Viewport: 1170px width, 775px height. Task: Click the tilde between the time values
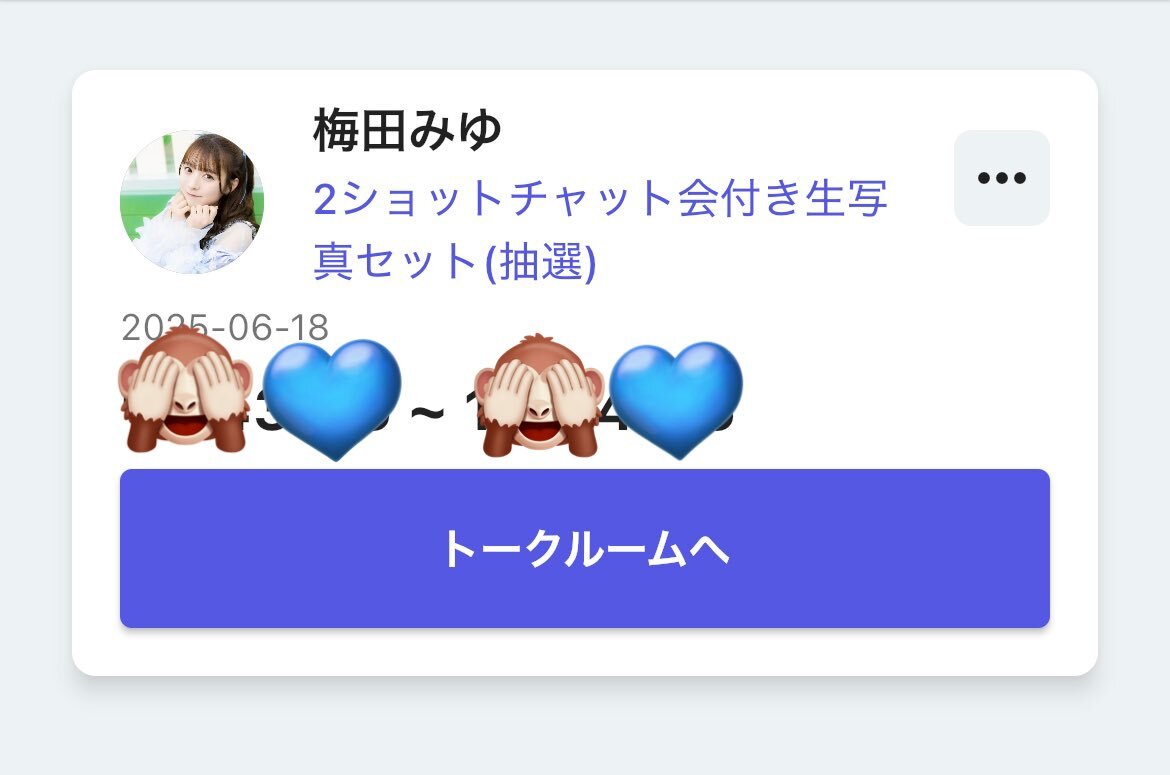[x=428, y=412]
